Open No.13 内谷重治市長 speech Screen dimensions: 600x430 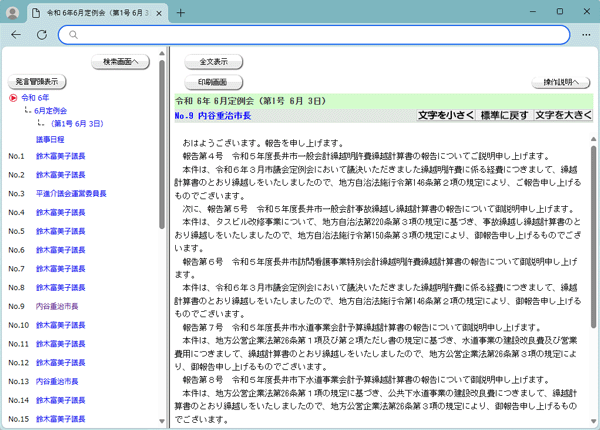point(57,381)
